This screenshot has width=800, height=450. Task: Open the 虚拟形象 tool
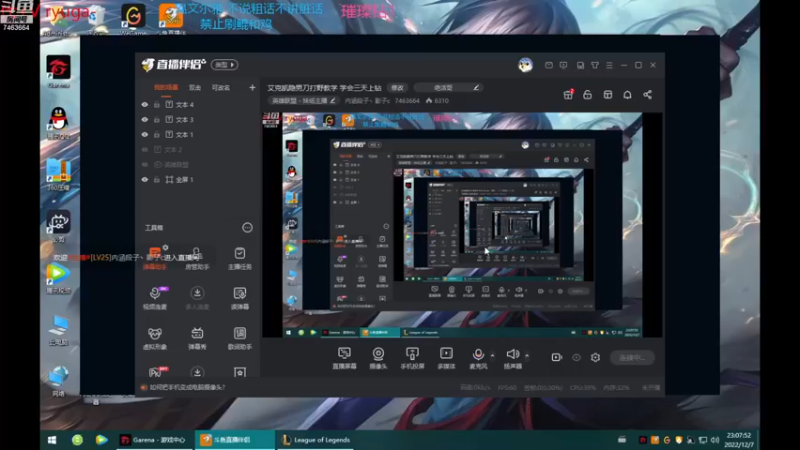[155, 338]
